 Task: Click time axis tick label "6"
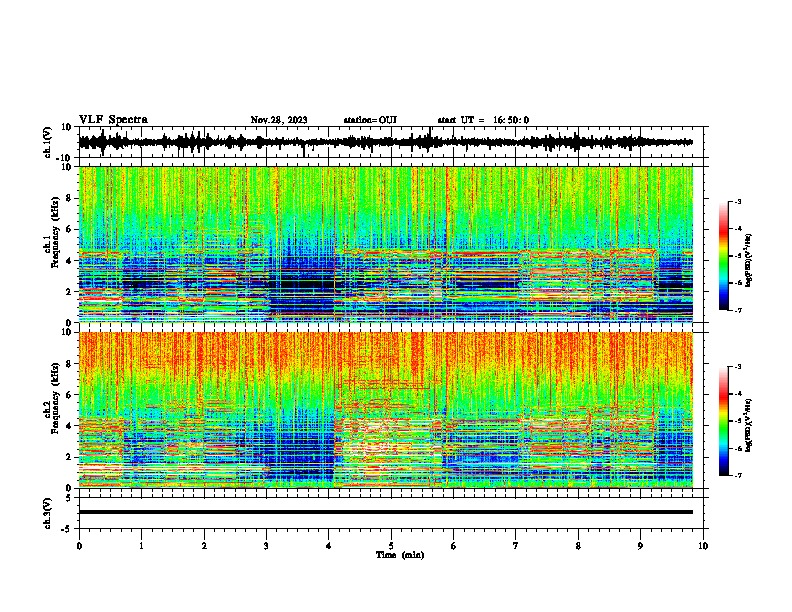[454, 546]
